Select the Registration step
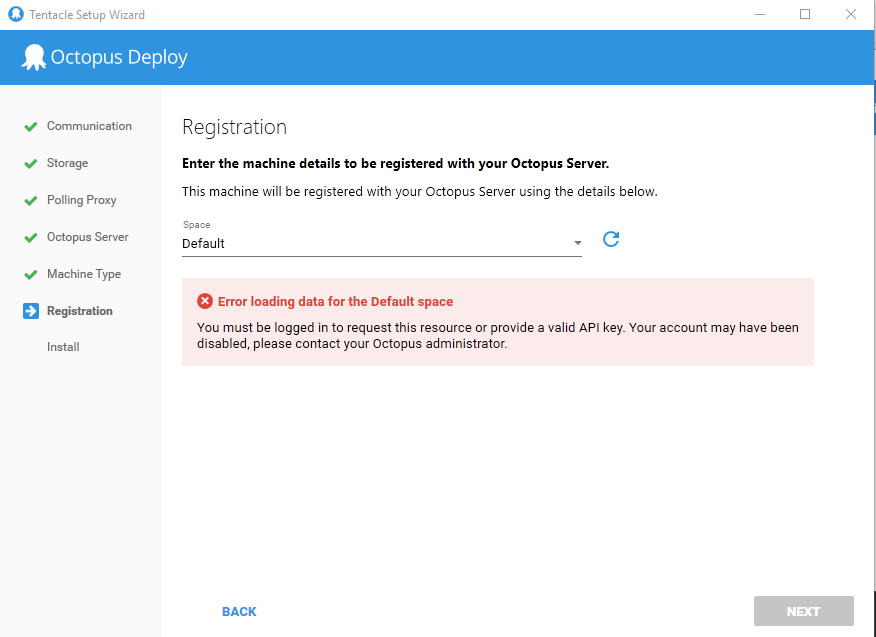Screen dimensions: 876x637 (80, 311)
